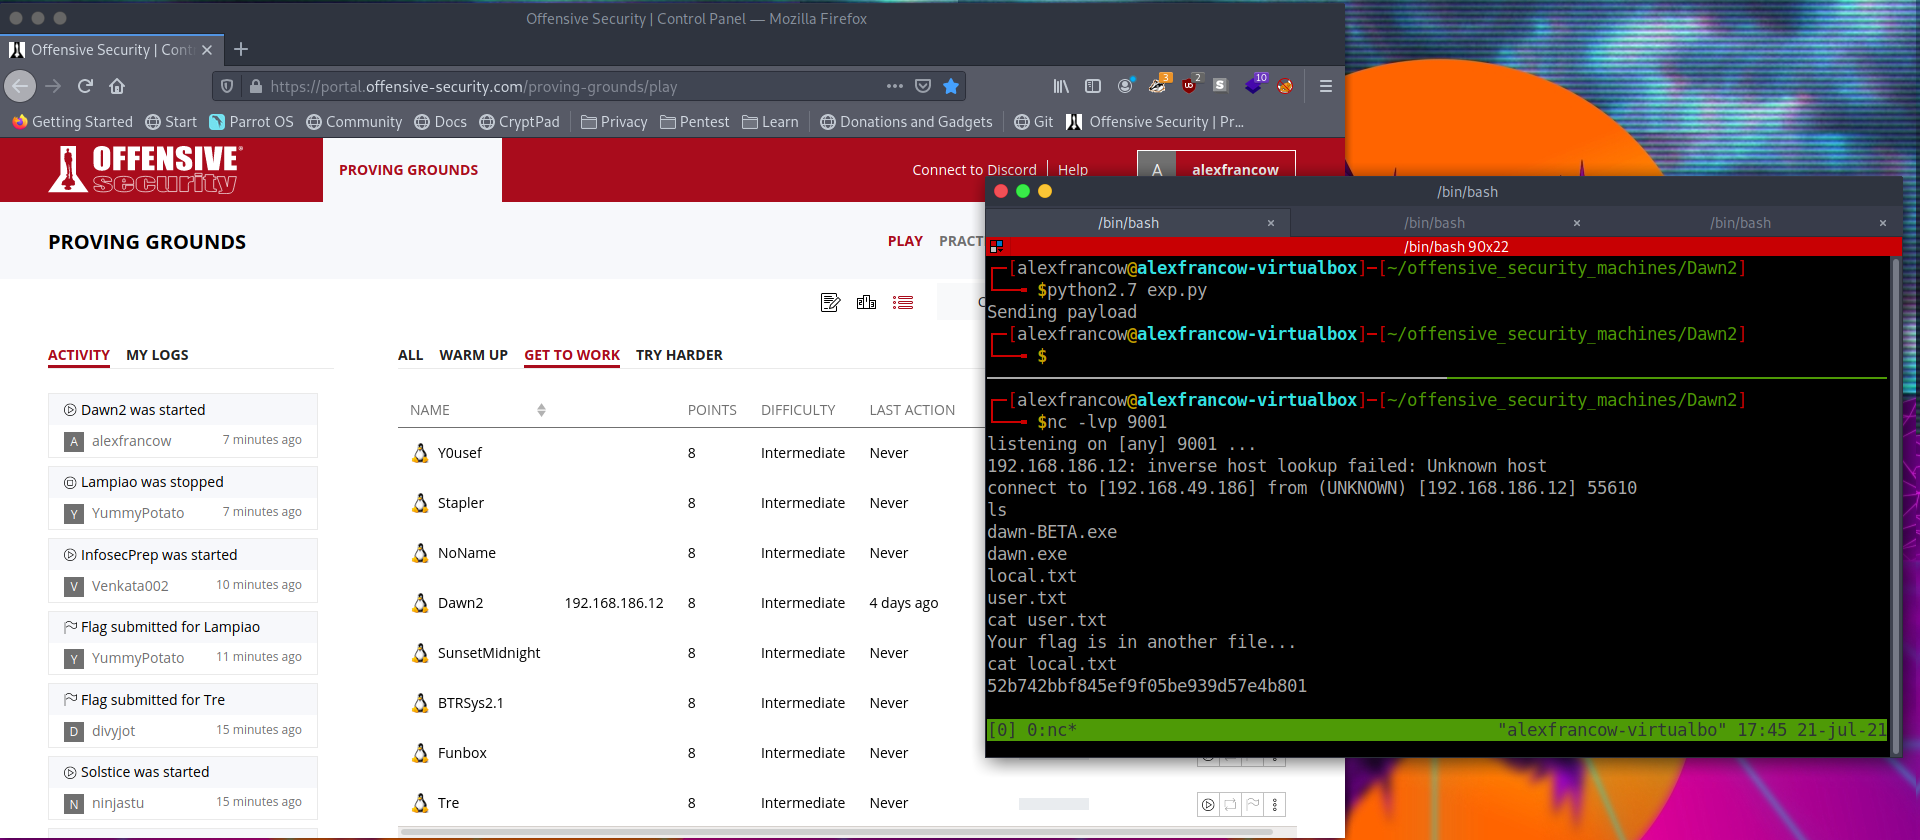Click the YummyPotato user in Lampiao stopped entry
This screenshot has height=840, width=1920.
[138, 513]
